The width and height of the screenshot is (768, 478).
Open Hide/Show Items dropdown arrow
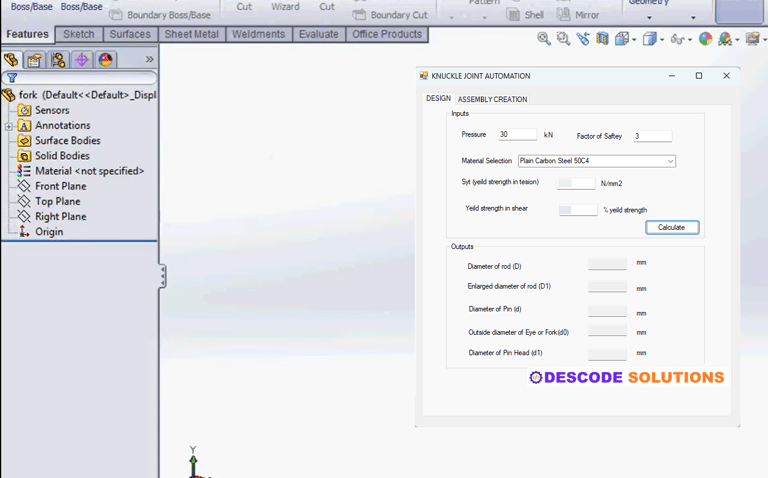(690, 40)
